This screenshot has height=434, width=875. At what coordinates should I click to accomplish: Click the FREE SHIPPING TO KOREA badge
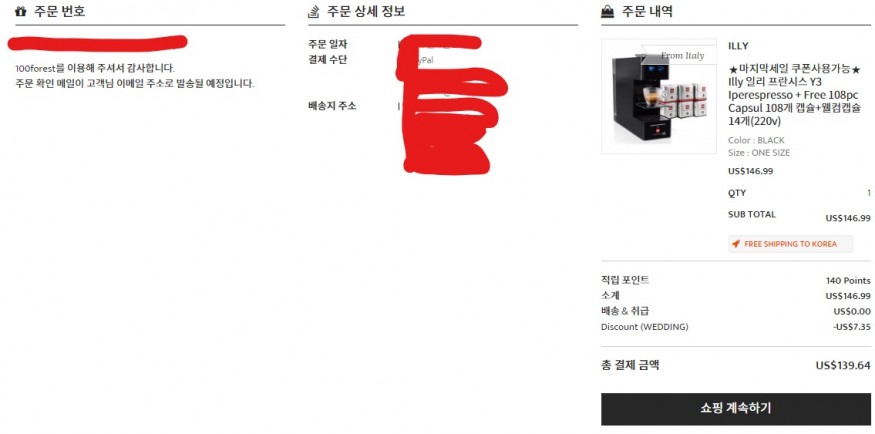click(x=791, y=244)
